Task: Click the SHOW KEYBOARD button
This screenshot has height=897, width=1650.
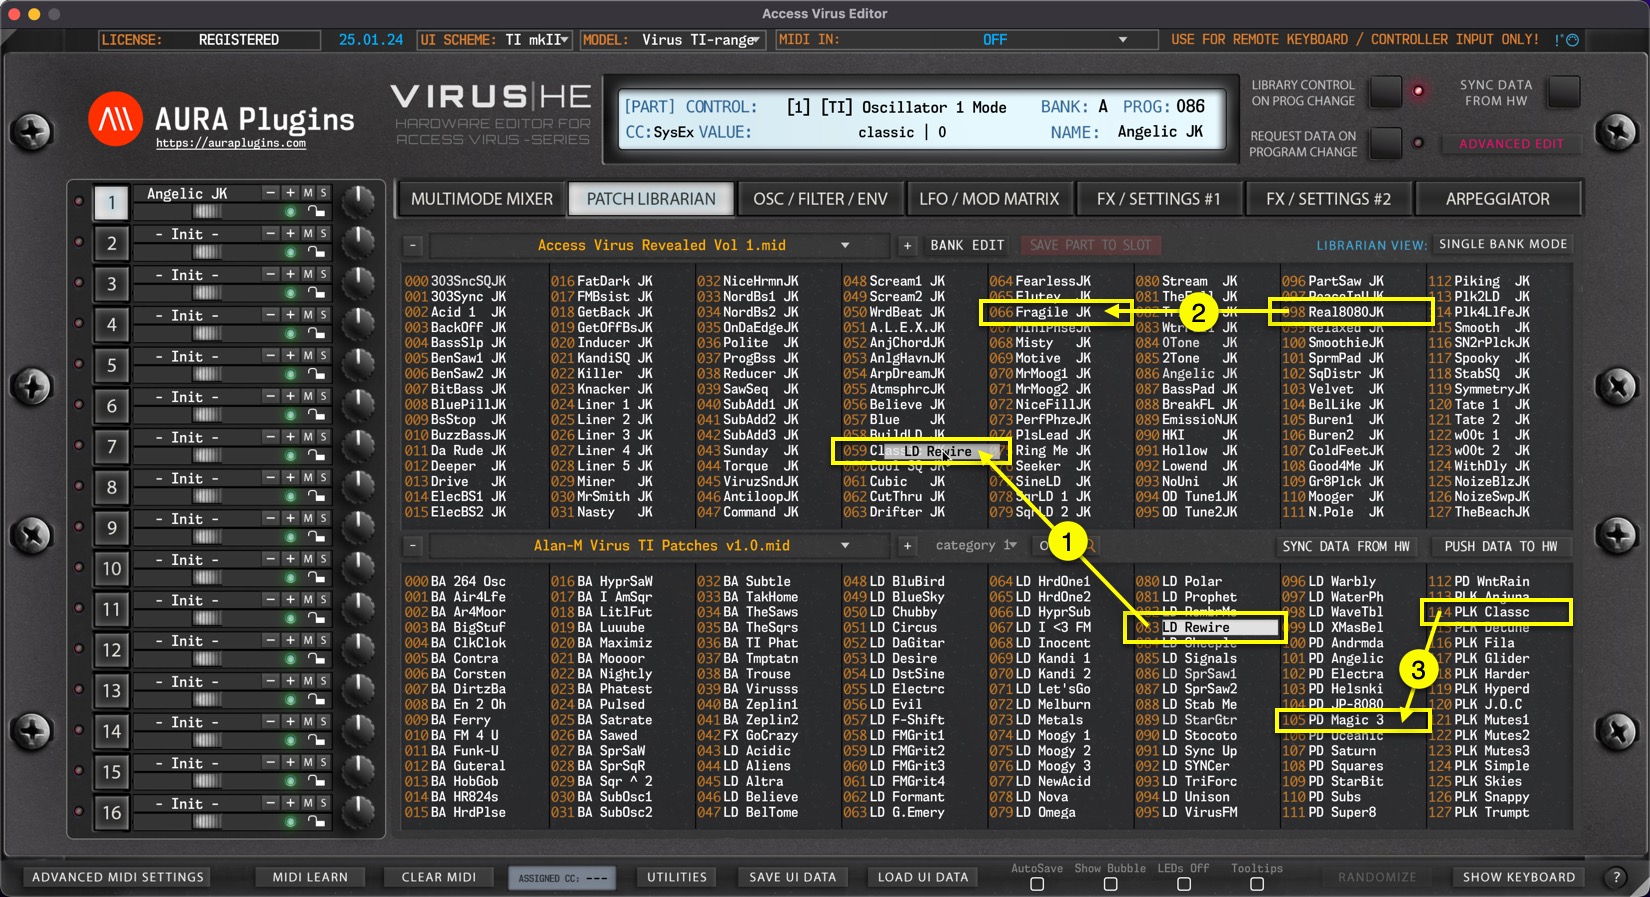Action: click(1518, 877)
